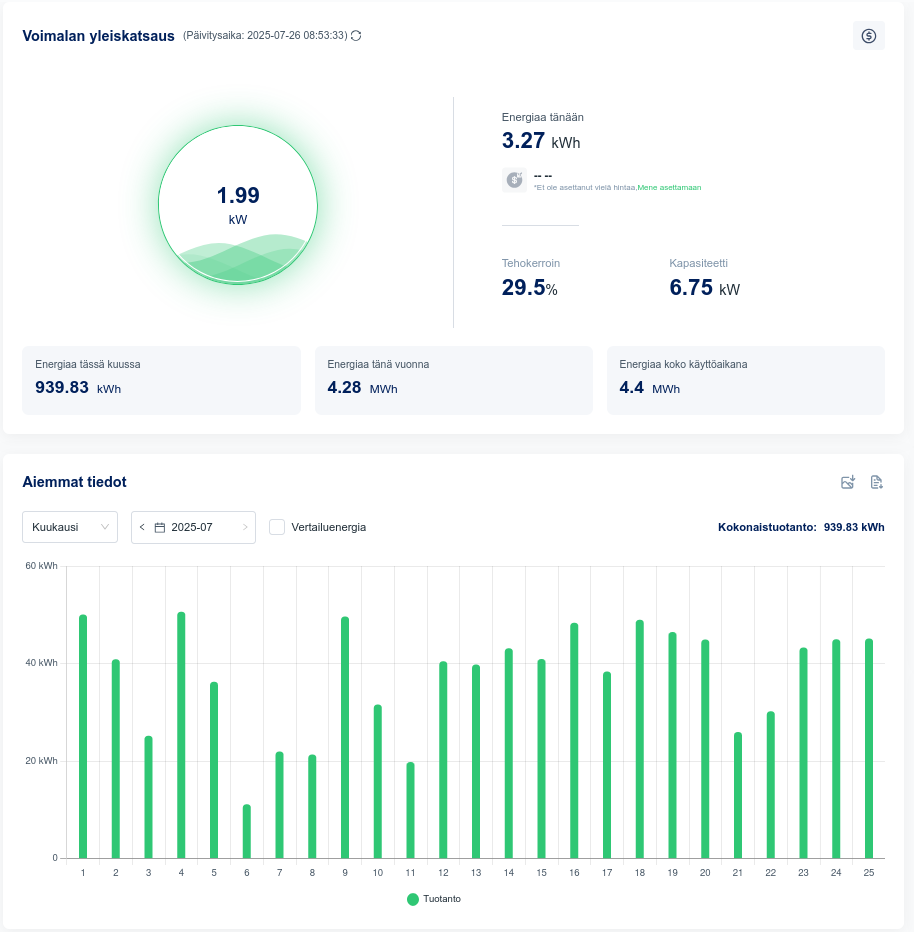
Task: Open the currency settings dollar icon
Action: tap(868, 36)
